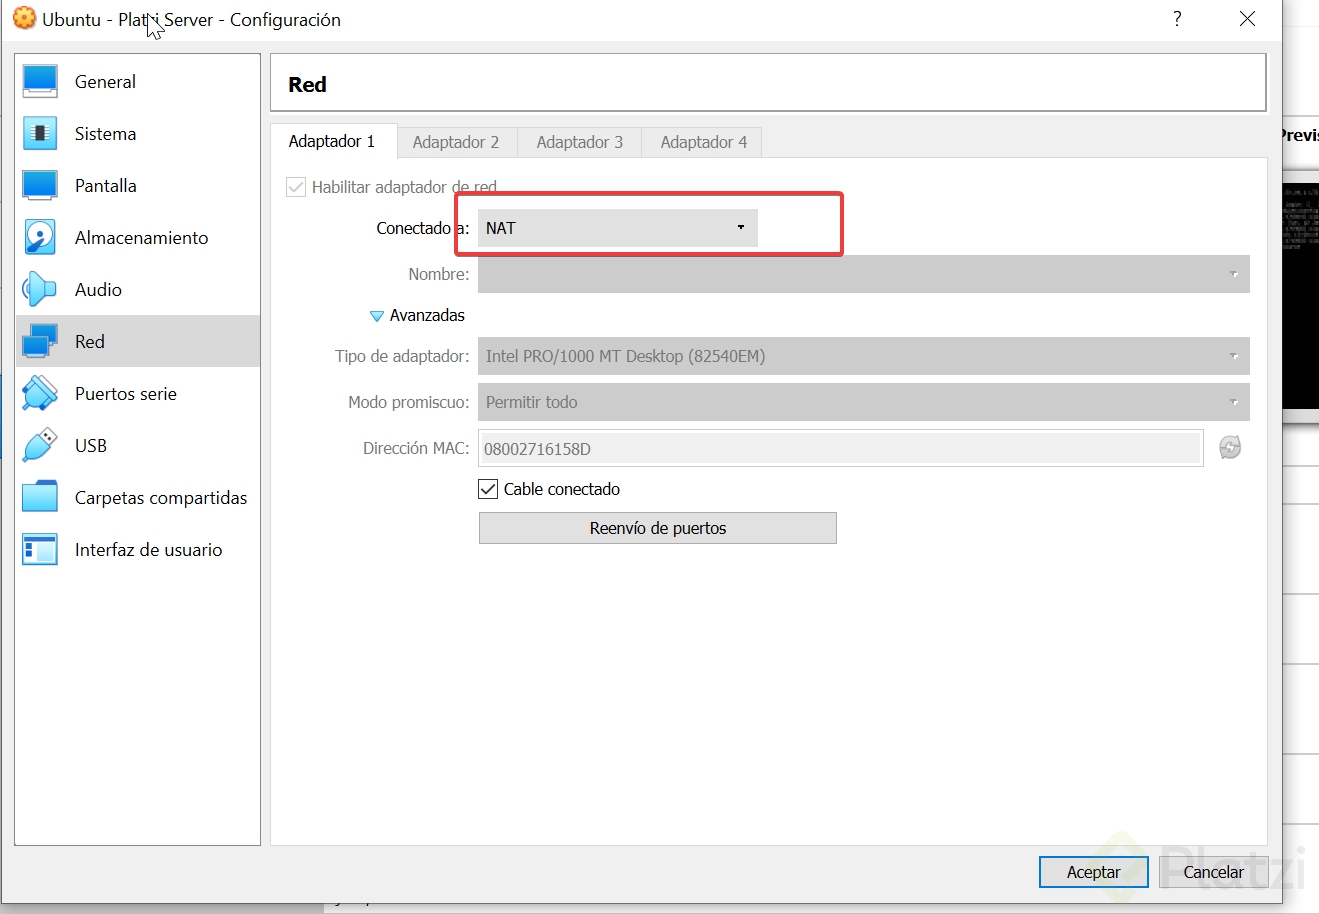Select the Red network icon
This screenshot has height=914, width=1319.
[x=40, y=342]
